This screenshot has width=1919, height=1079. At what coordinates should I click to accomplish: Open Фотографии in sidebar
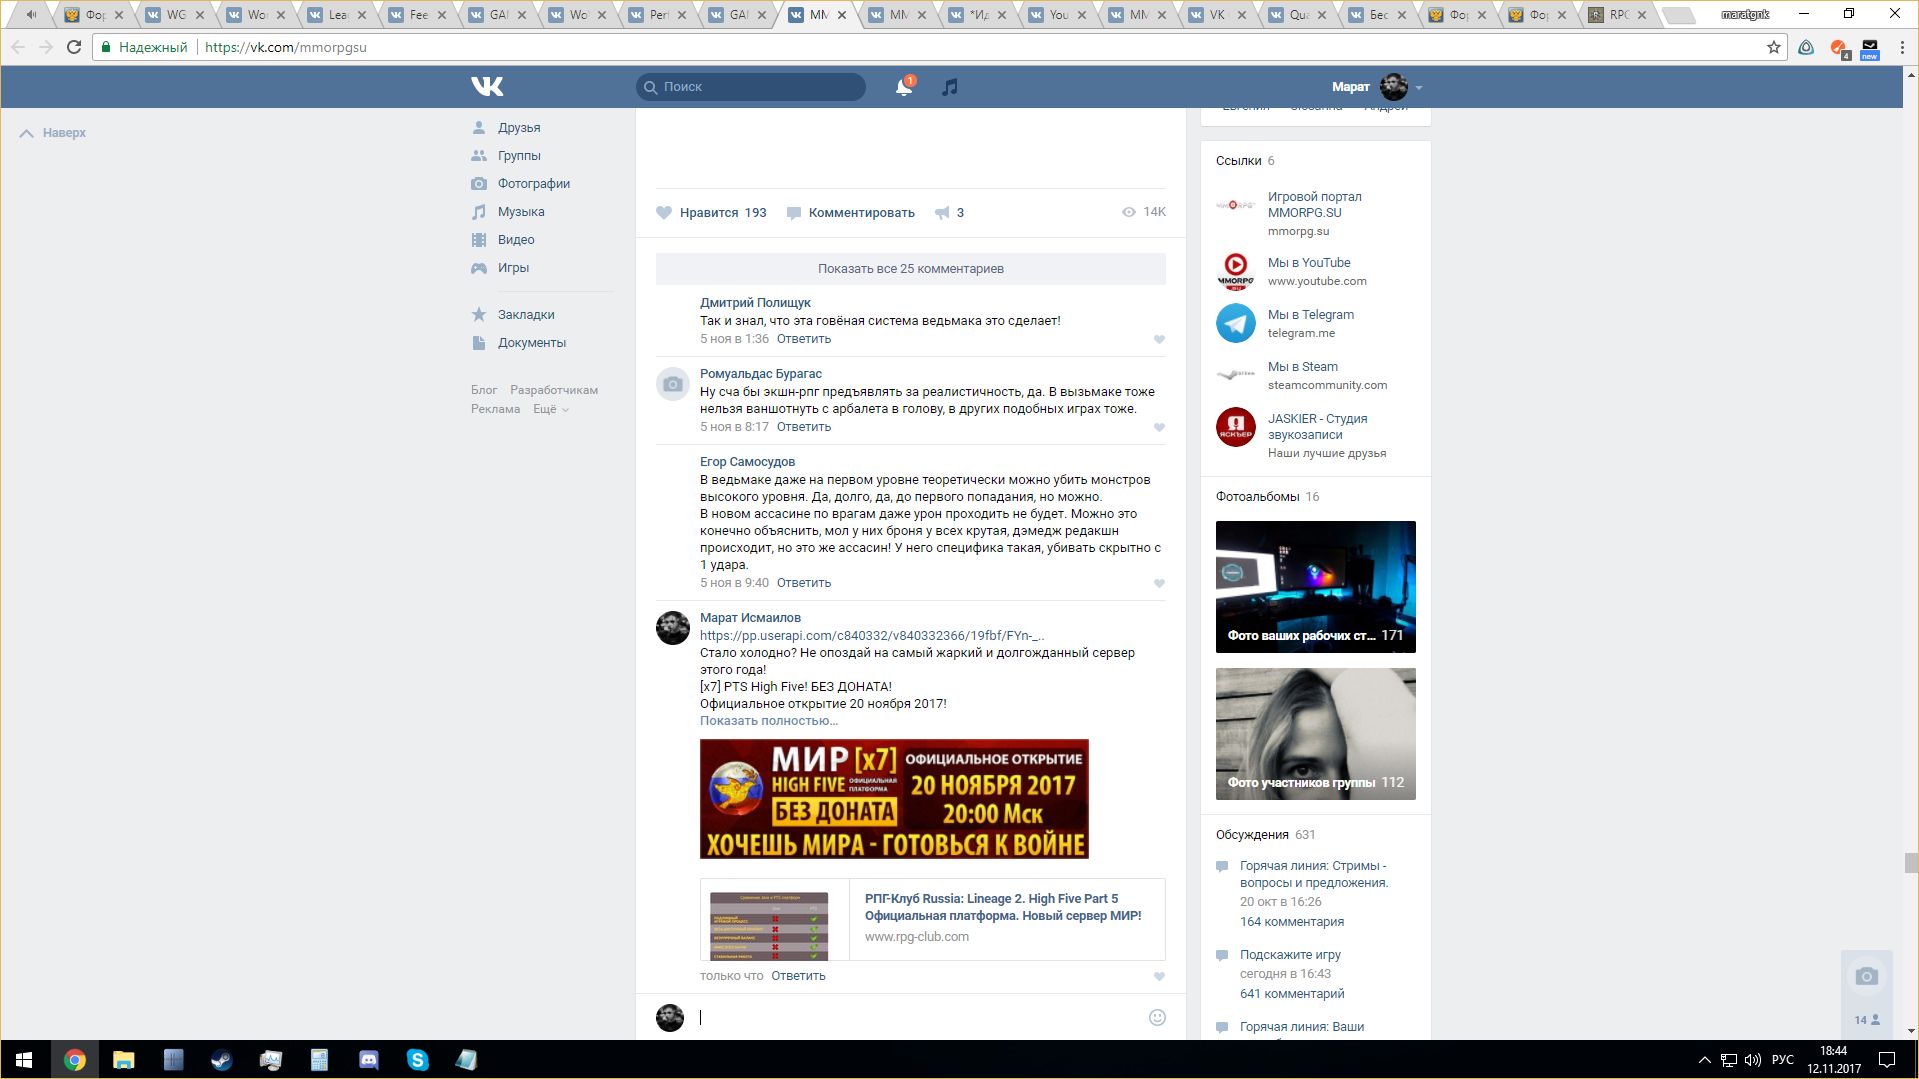(x=534, y=184)
